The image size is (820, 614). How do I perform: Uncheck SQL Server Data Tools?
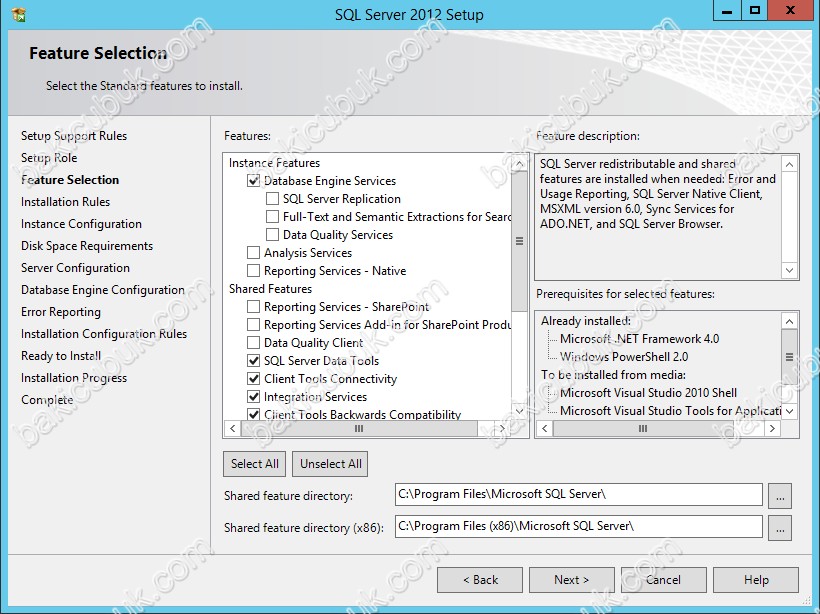[254, 360]
